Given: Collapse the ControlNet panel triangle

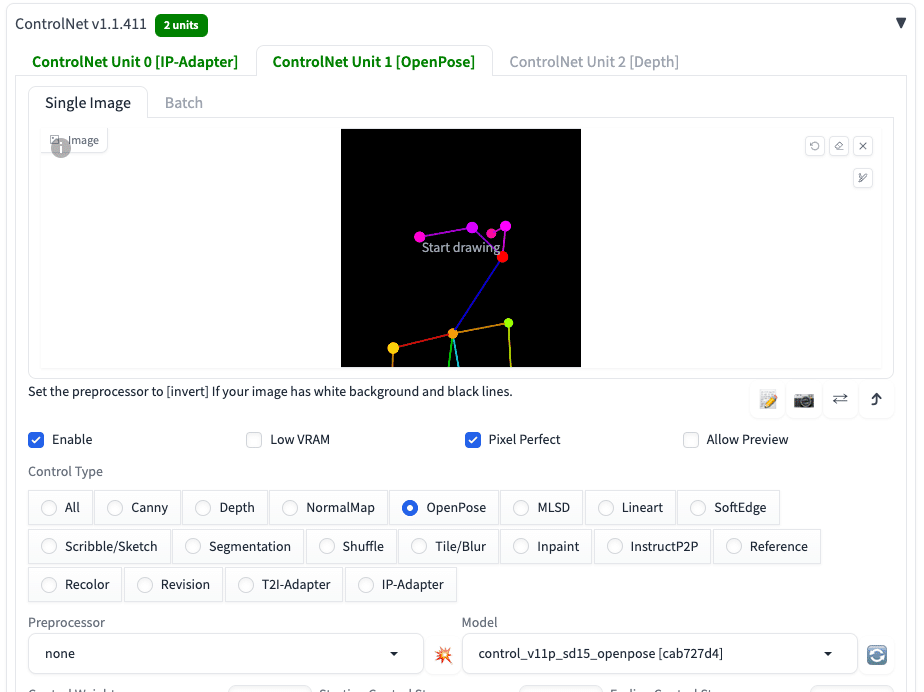Looking at the screenshot, I should click(x=900, y=23).
